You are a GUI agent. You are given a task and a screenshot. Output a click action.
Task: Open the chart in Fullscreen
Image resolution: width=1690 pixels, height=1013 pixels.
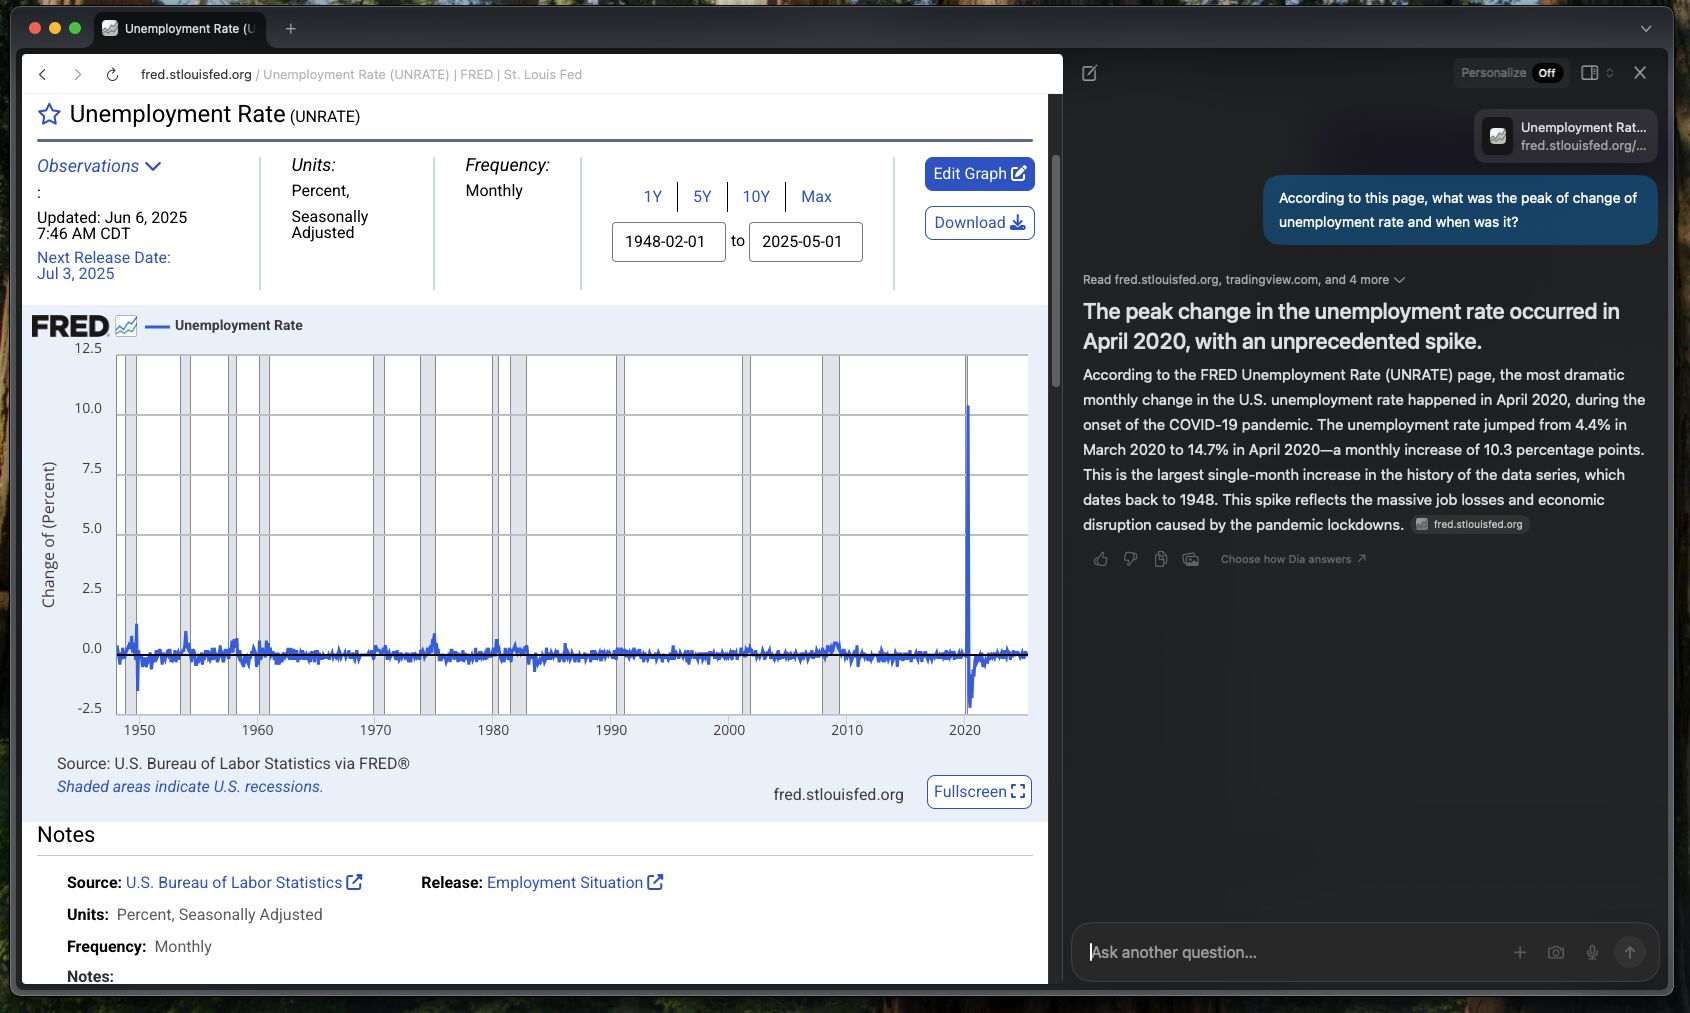(x=979, y=792)
